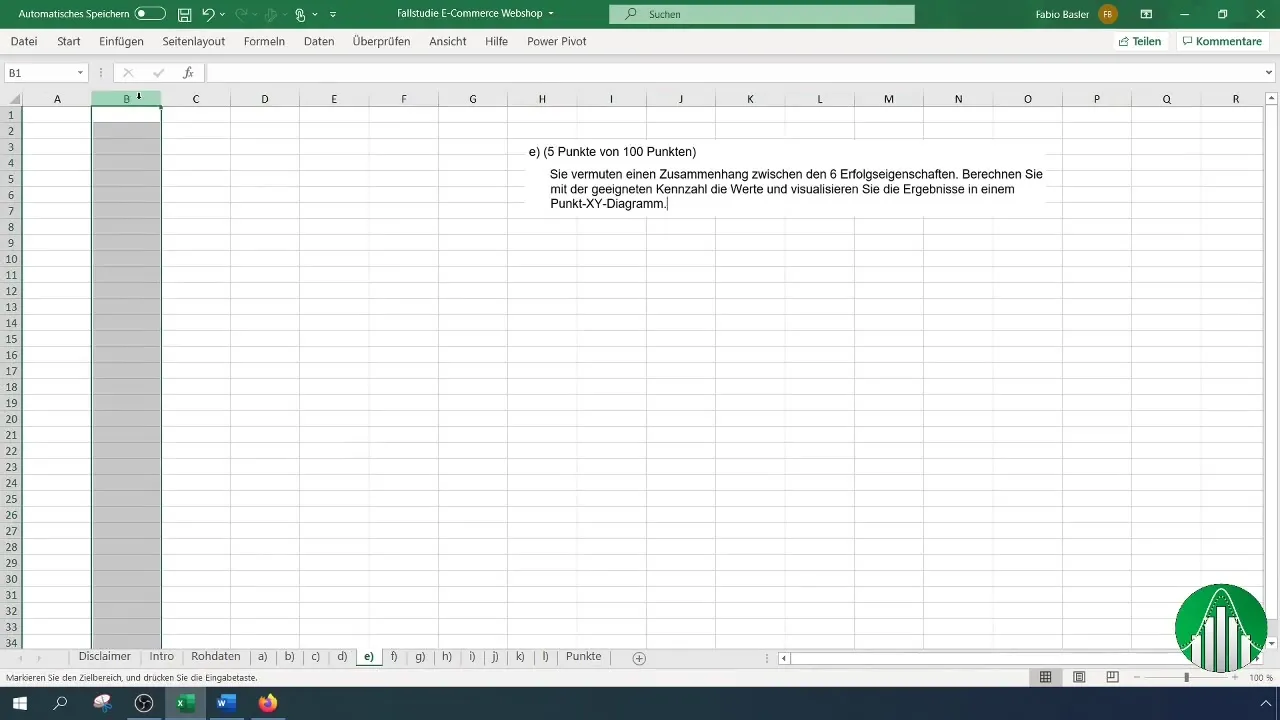Open the Überprüfen ribbon tab
Viewport: 1280px width, 720px height.
point(381,41)
